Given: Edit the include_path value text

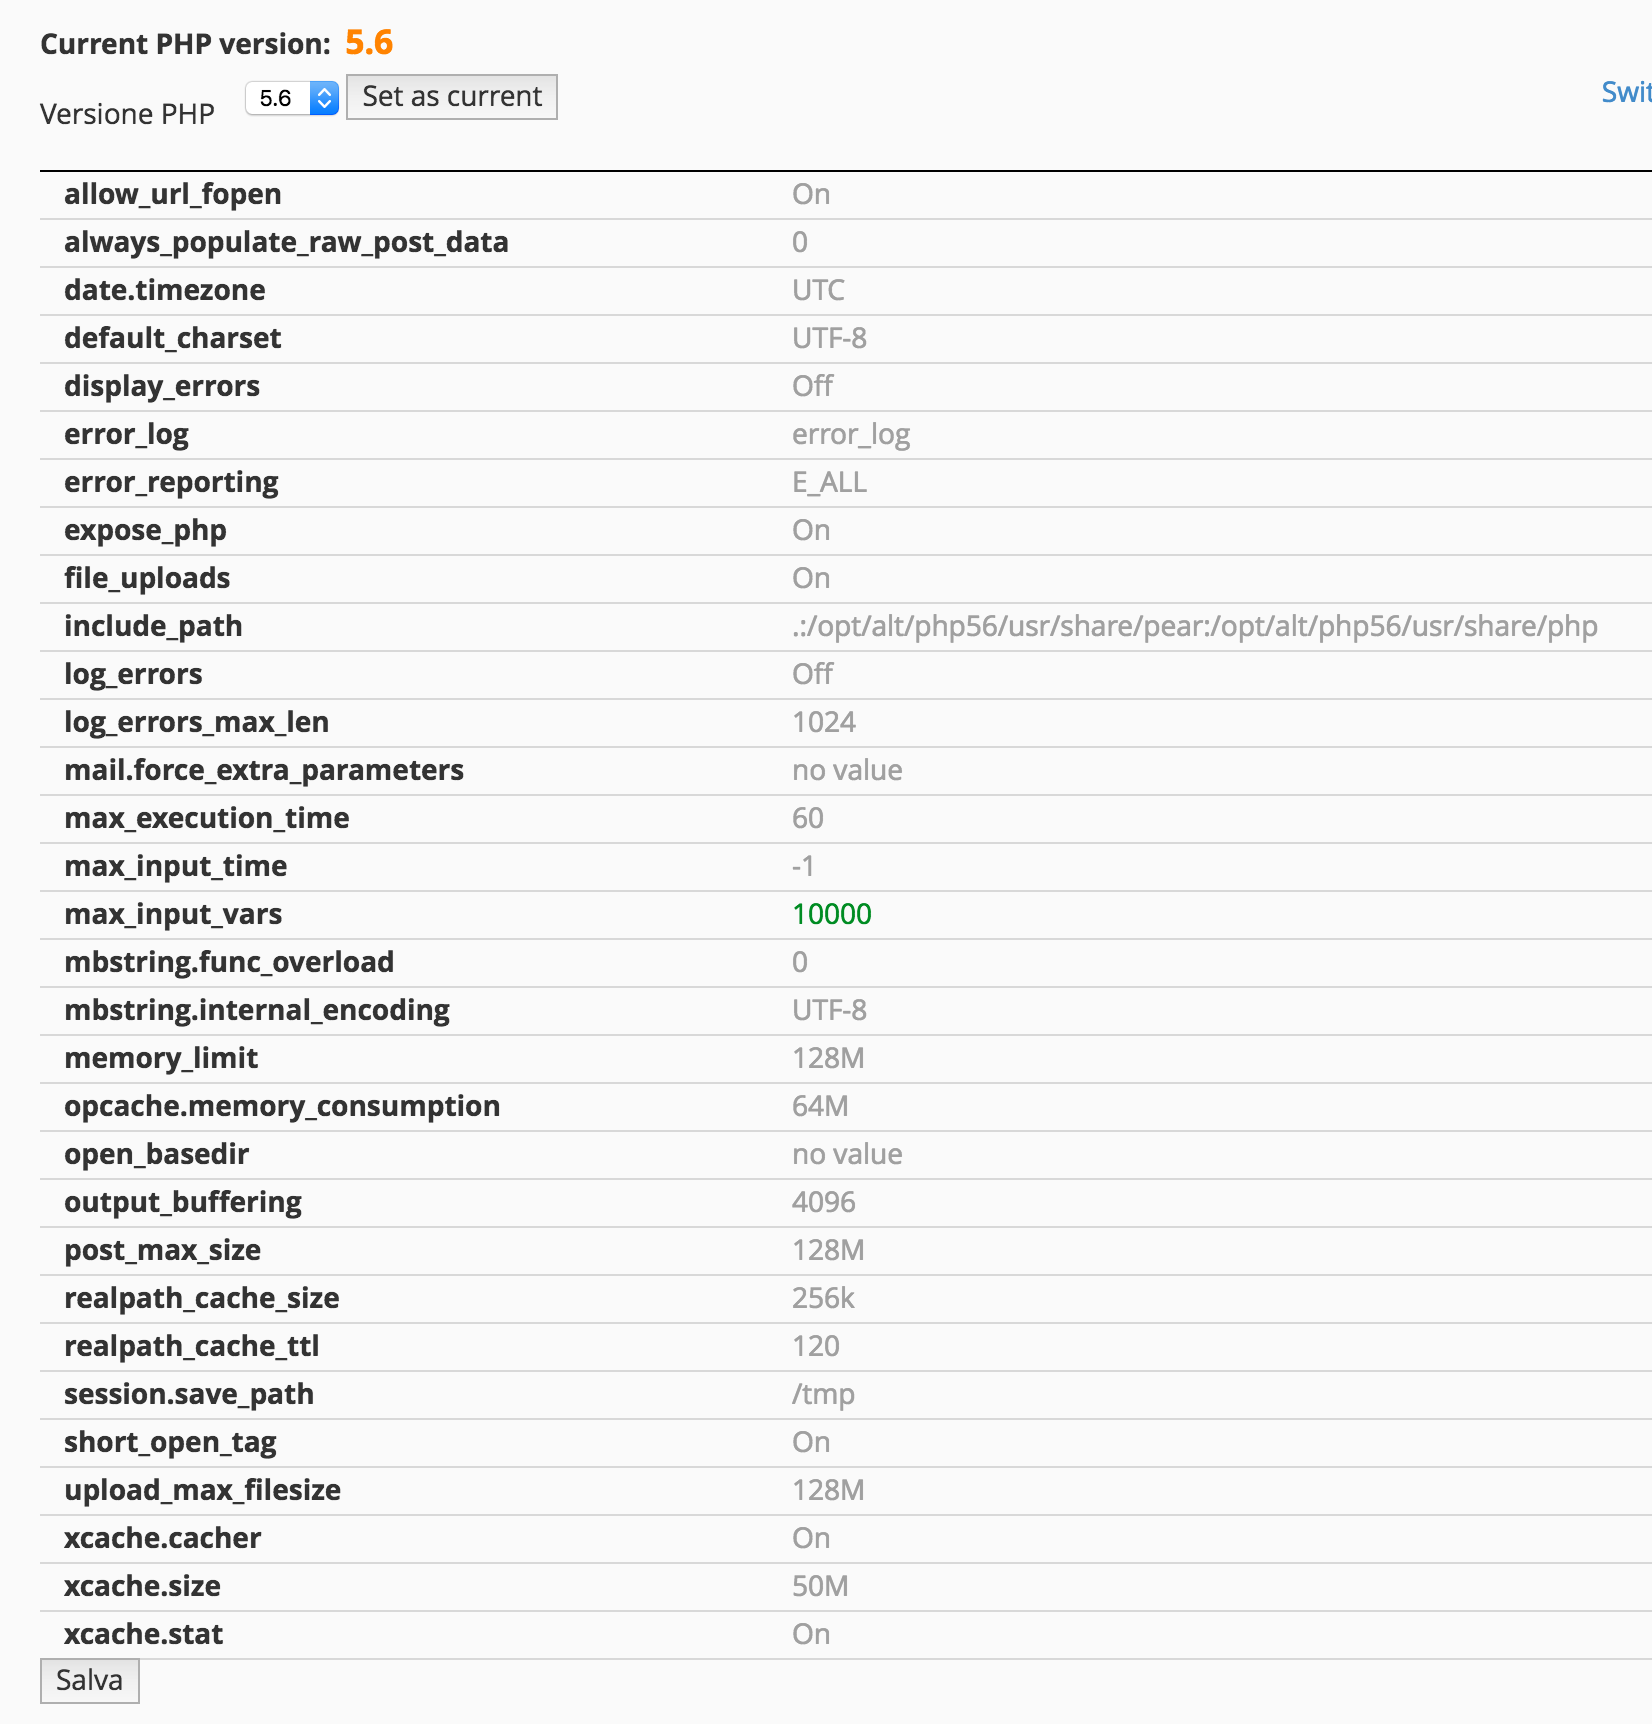Looking at the screenshot, I should (1195, 626).
